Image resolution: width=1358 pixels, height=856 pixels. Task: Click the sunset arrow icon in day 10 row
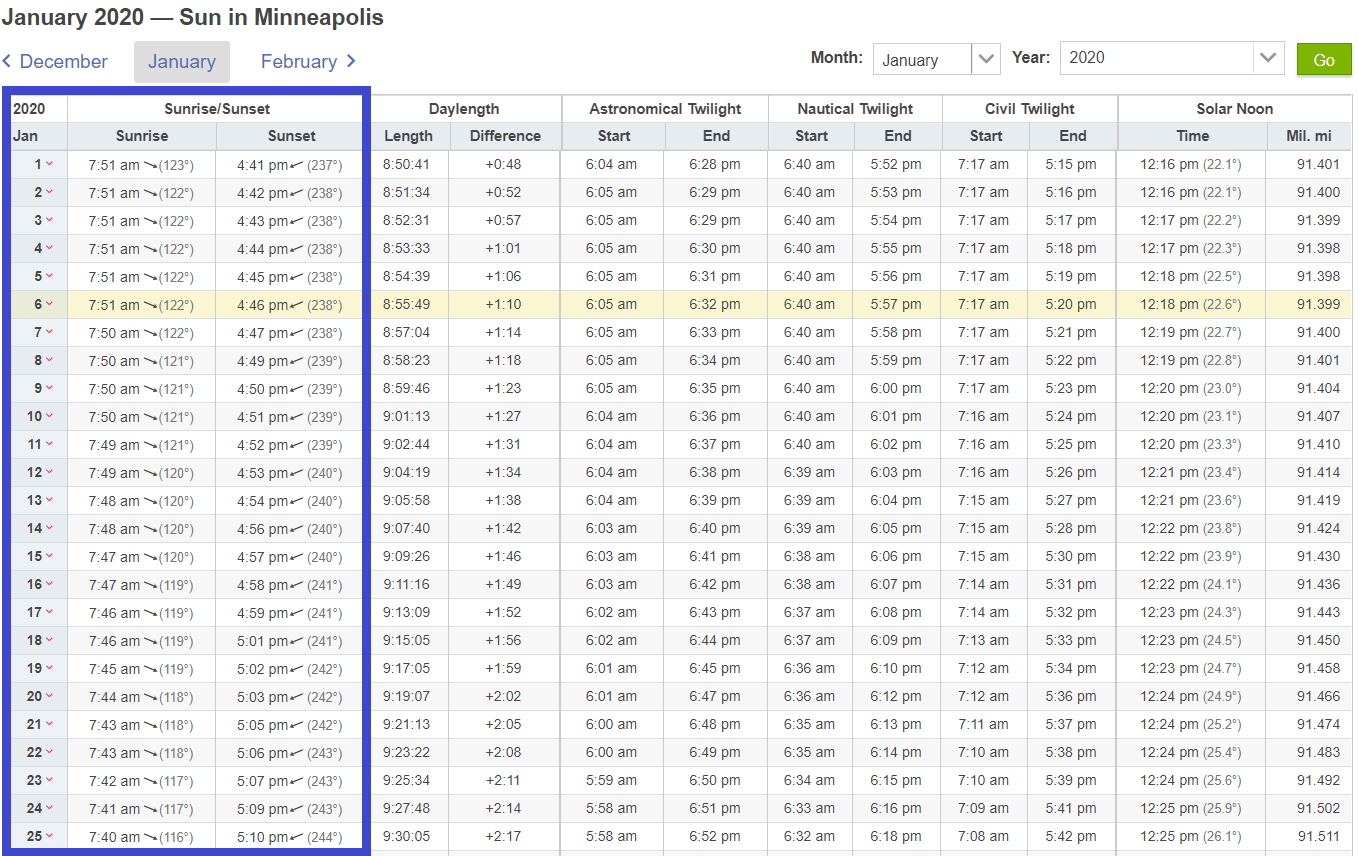pyautogui.click(x=297, y=417)
